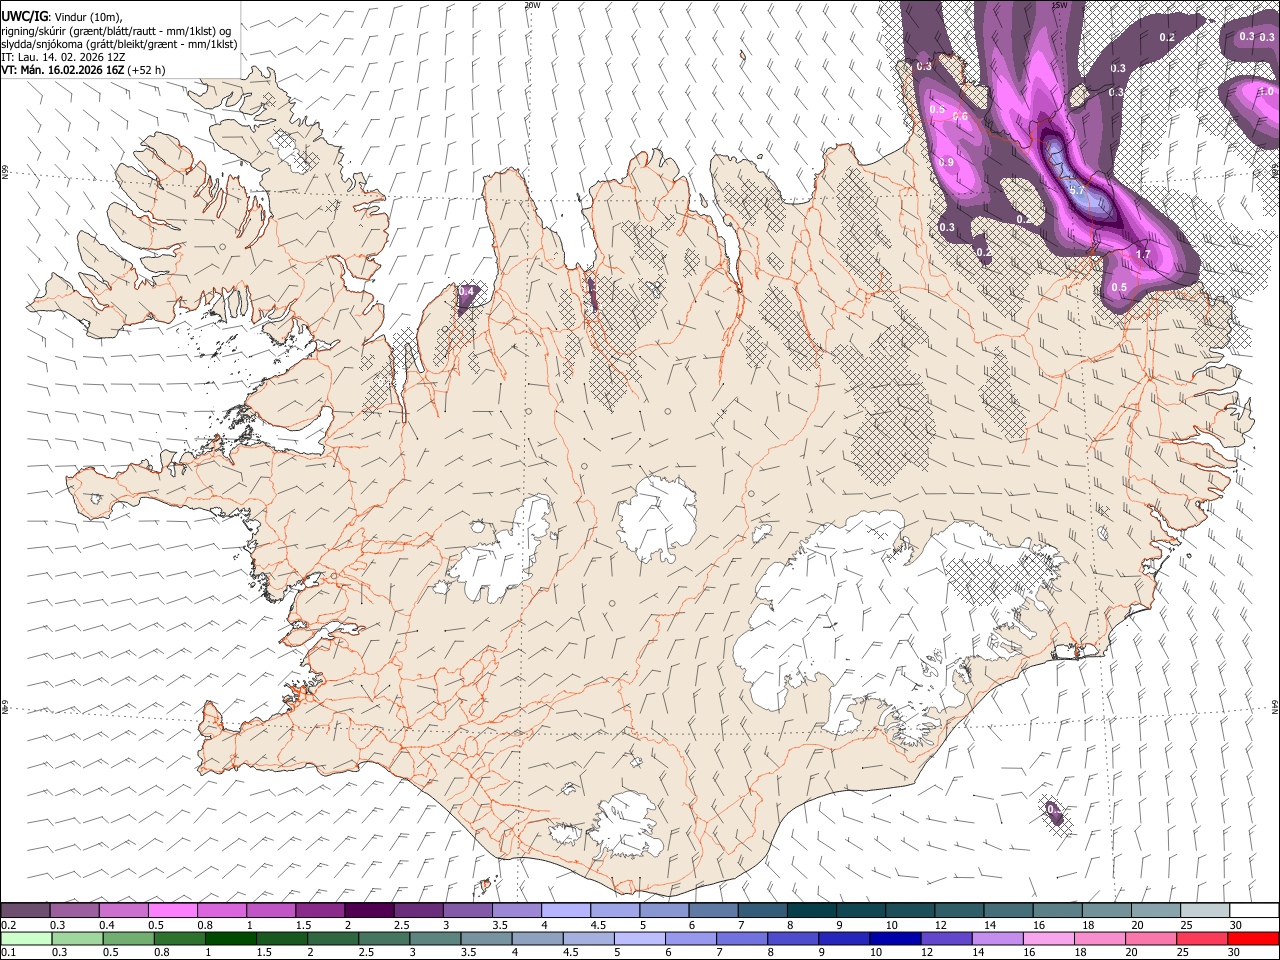Select dark teal swatch between 8 and 9, snow scale
The width and height of the screenshot is (1280, 960).
(811, 911)
